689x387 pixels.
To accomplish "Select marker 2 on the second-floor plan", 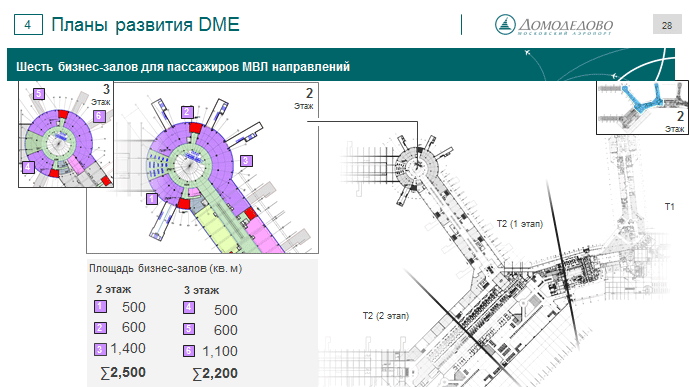I will (x=187, y=112).
